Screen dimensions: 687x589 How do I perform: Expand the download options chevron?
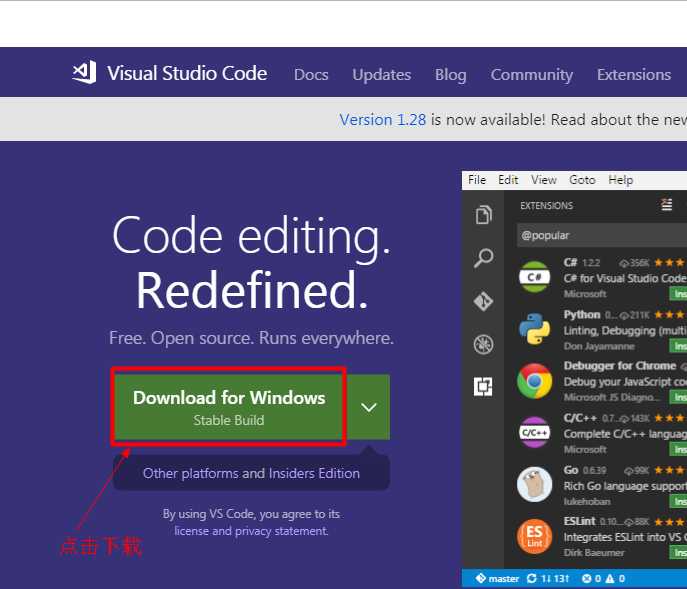[368, 407]
